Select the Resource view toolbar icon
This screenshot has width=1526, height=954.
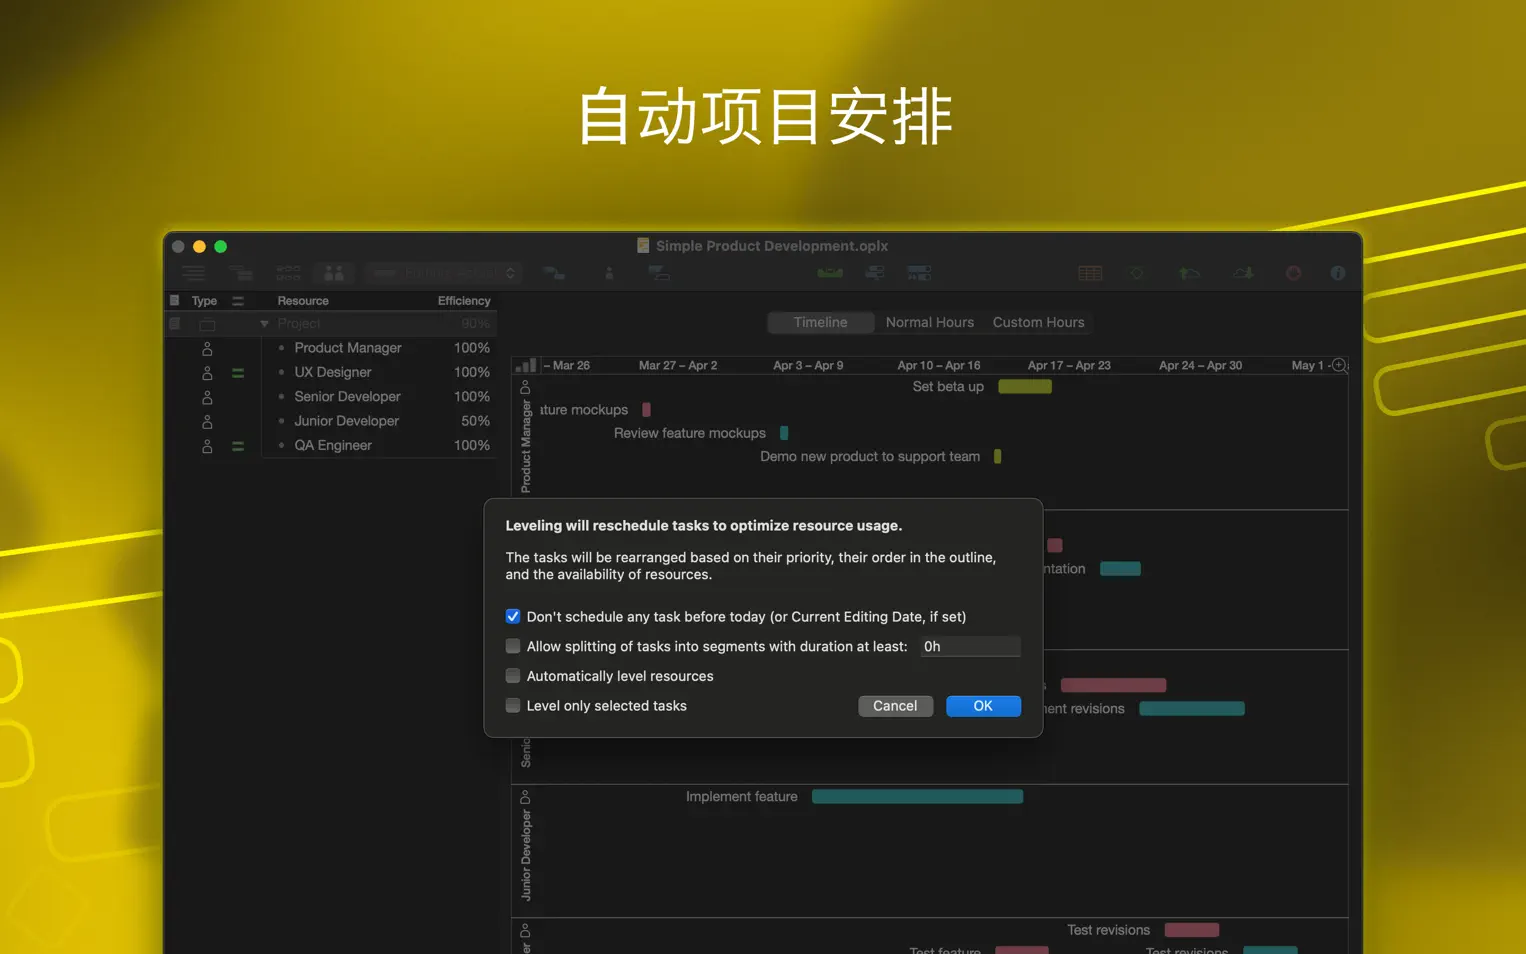(x=334, y=273)
